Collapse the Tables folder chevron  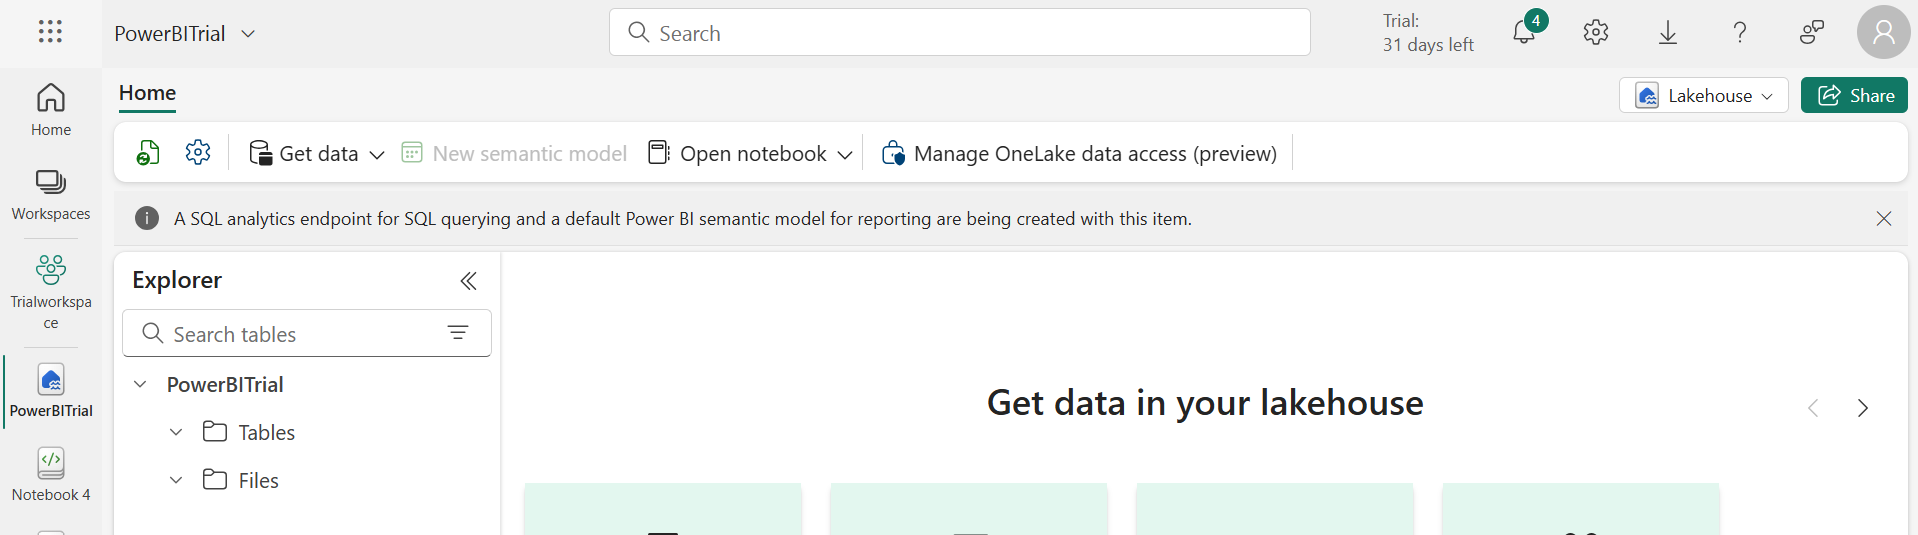176,432
